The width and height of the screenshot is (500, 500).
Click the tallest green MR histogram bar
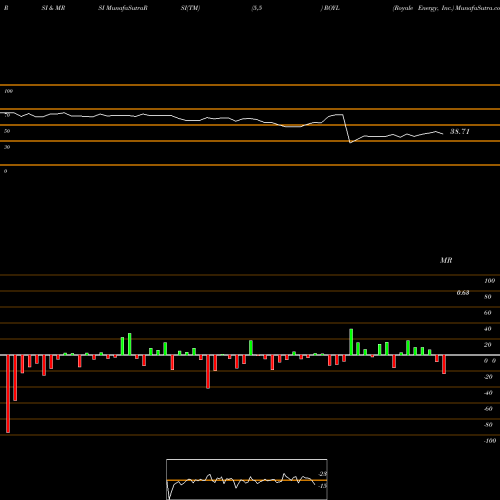[351, 342]
